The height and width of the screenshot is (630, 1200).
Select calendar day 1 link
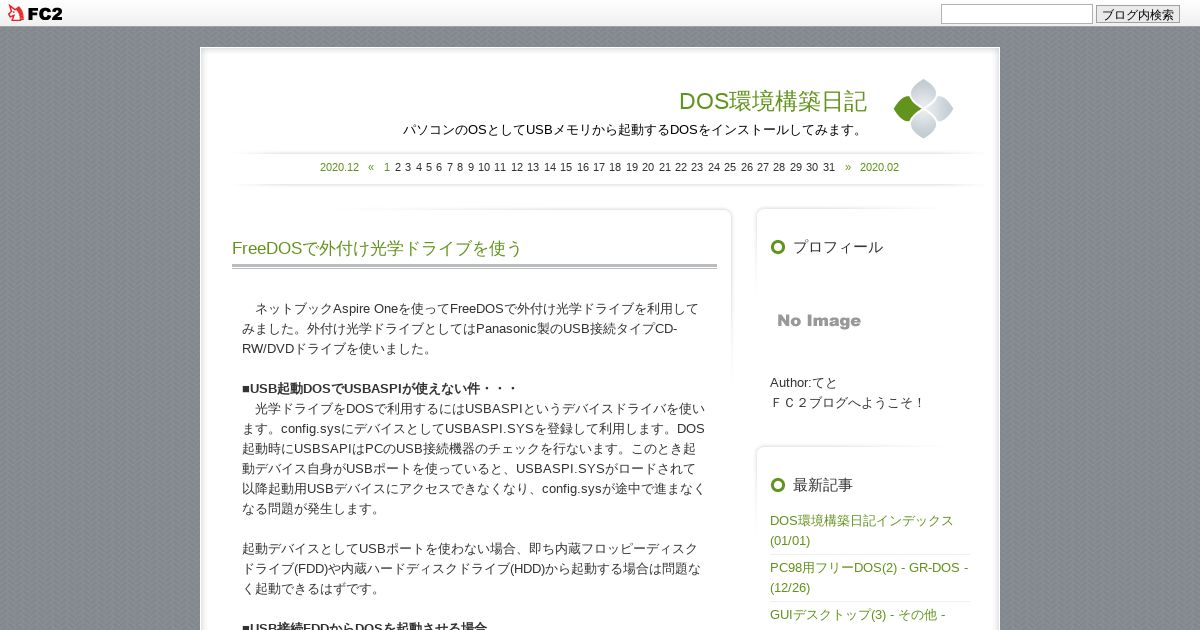[x=387, y=167]
